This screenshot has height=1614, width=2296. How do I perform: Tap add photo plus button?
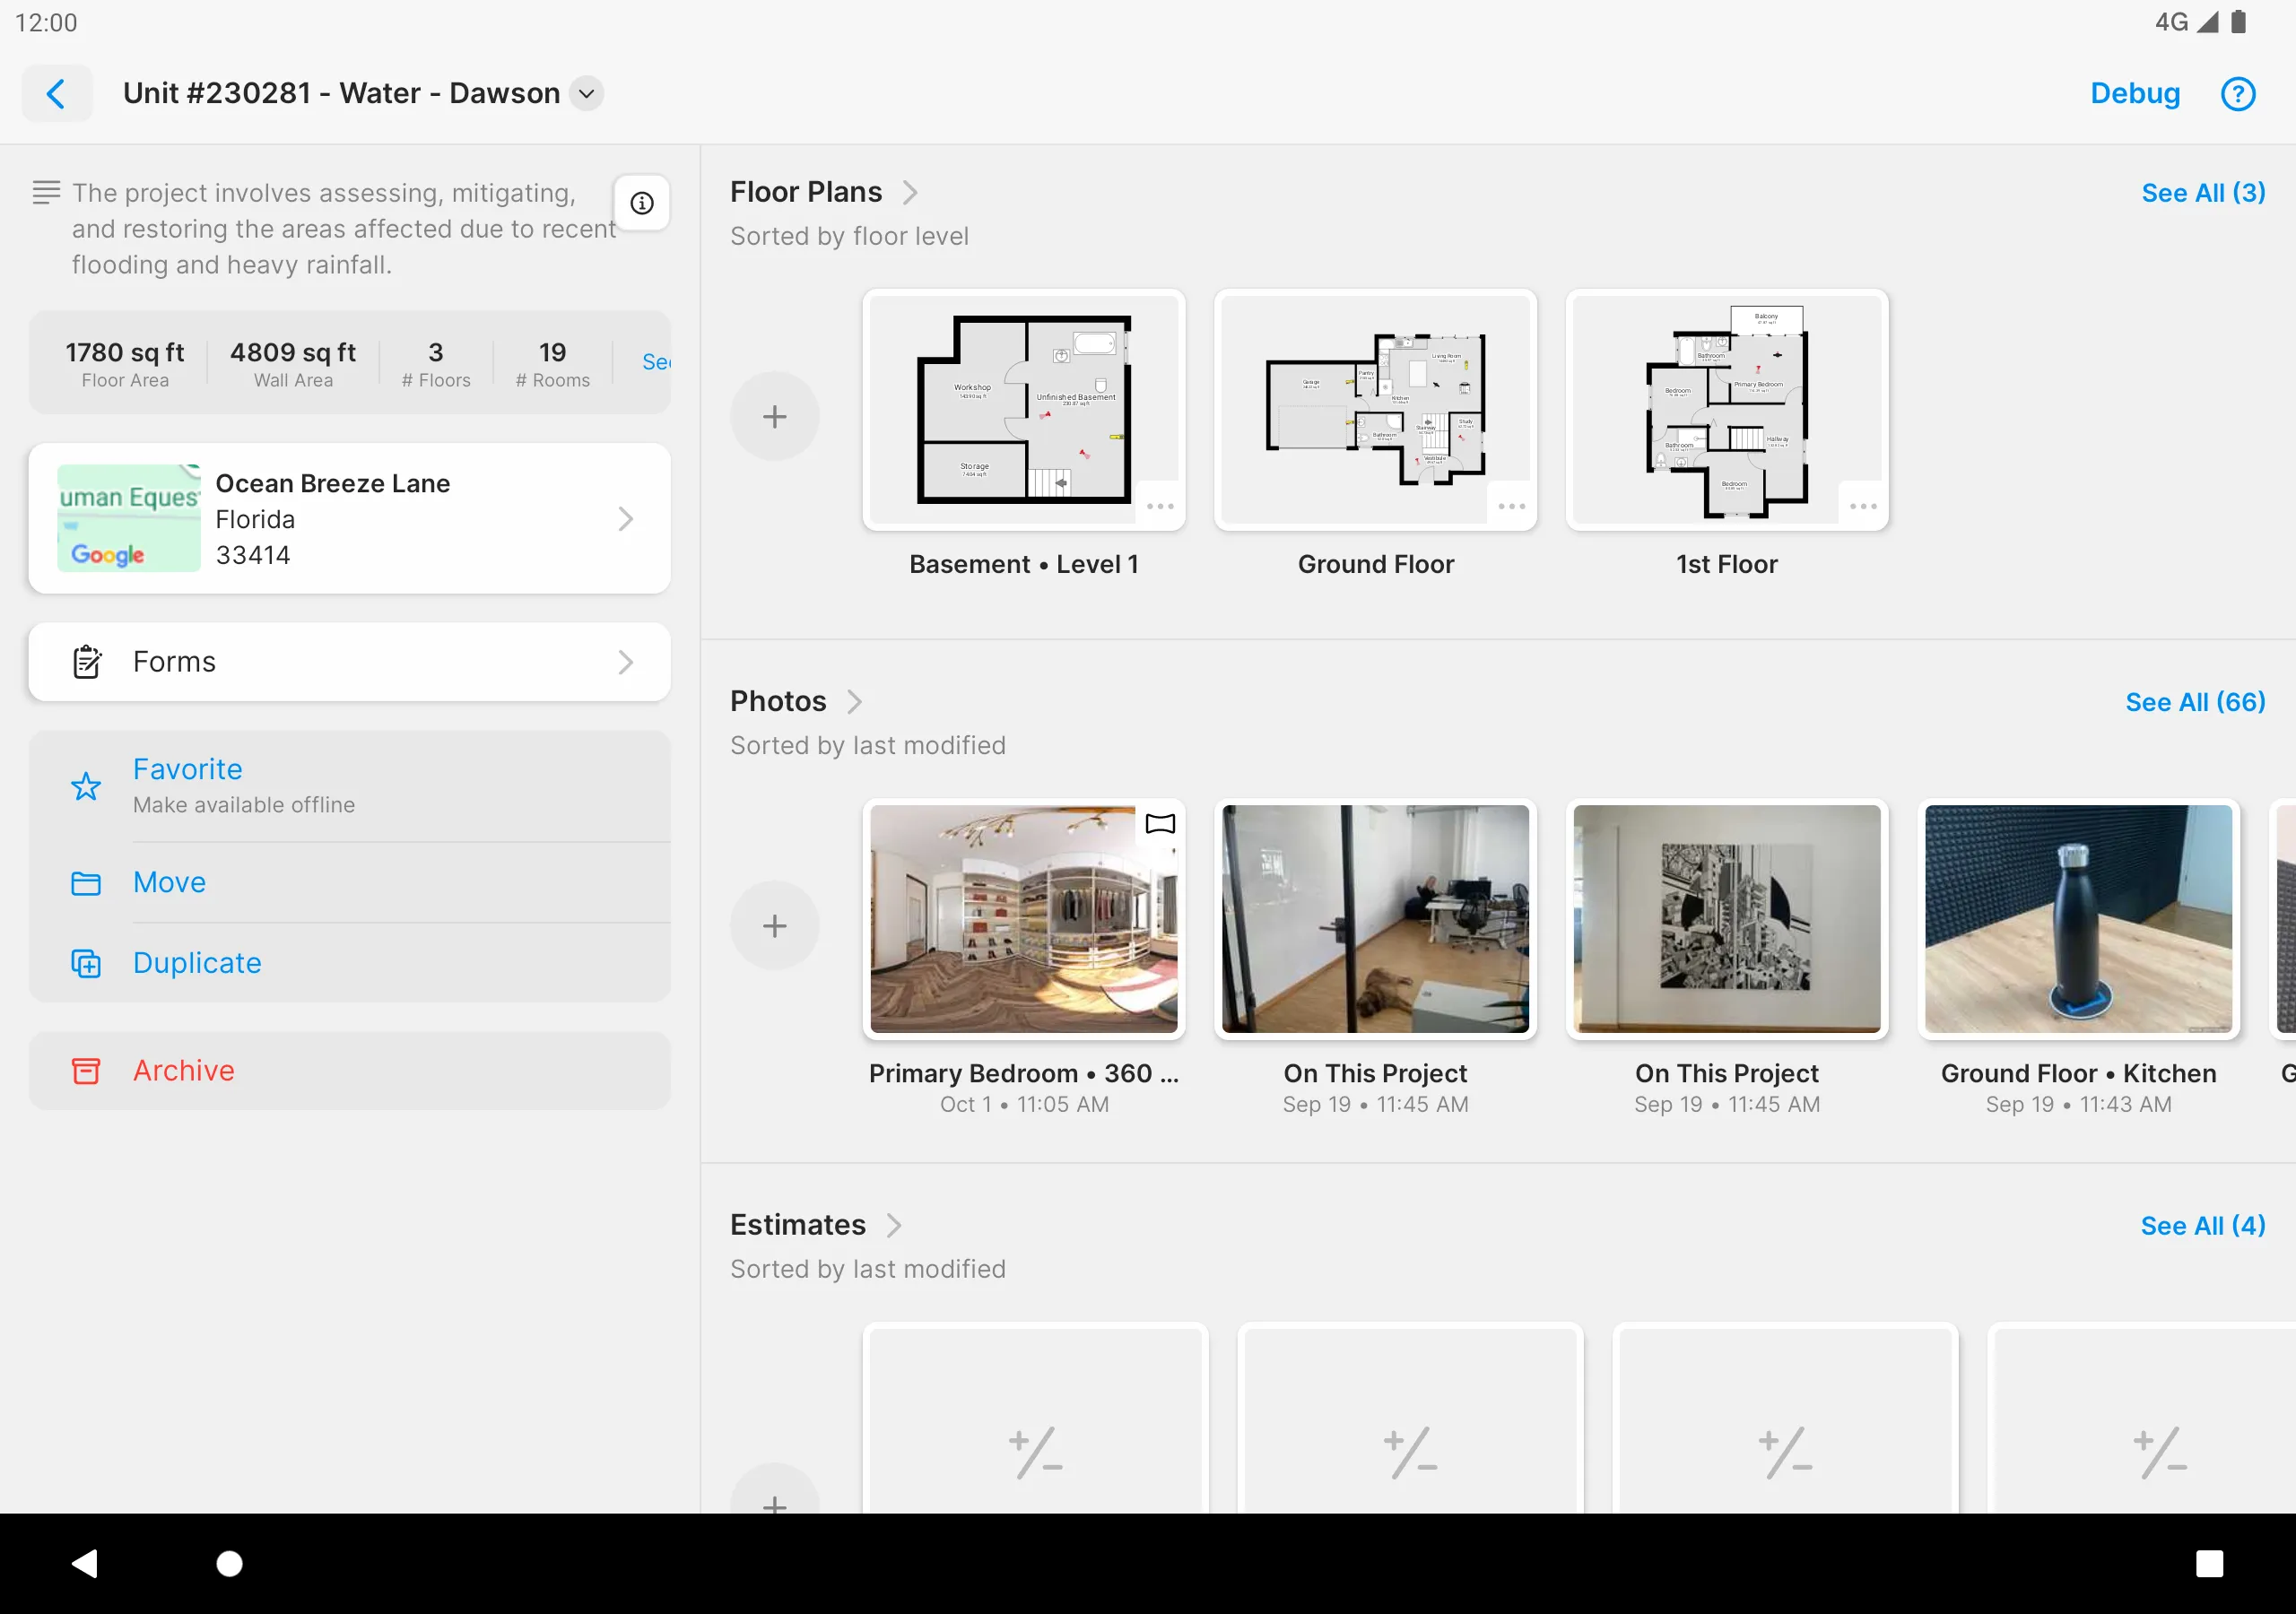point(778,925)
